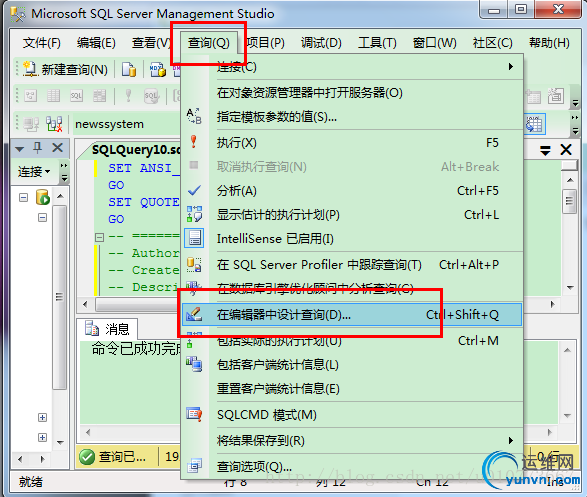Click the blue checkmark Parse (分析) icon
587x497 pixels.
pyautogui.click(x=194, y=190)
